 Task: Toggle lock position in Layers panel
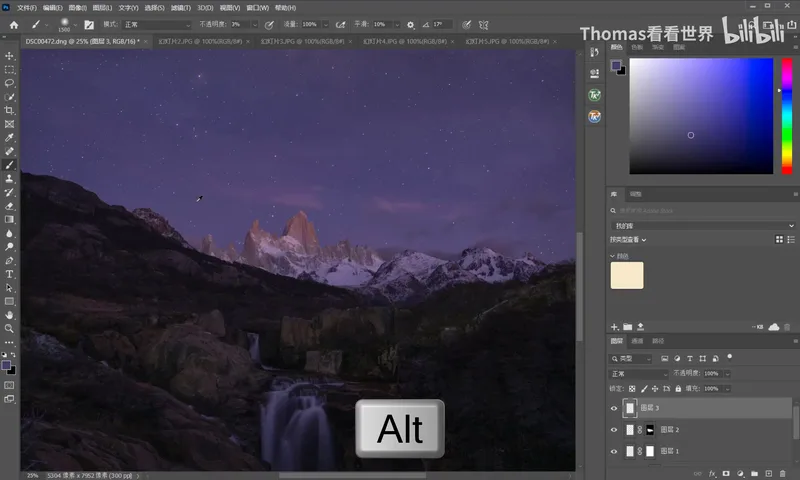(x=655, y=389)
